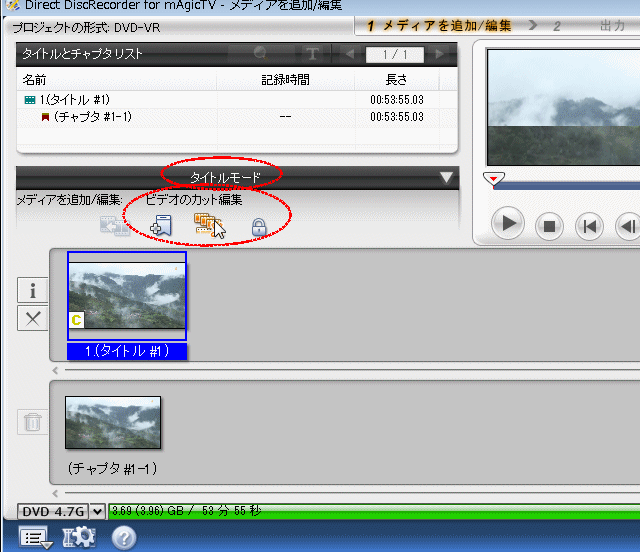Image resolution: width=640 pixels, height=552 pixels.
Task: Click the X delete button beside title
Action: click(x=32, y=318)
